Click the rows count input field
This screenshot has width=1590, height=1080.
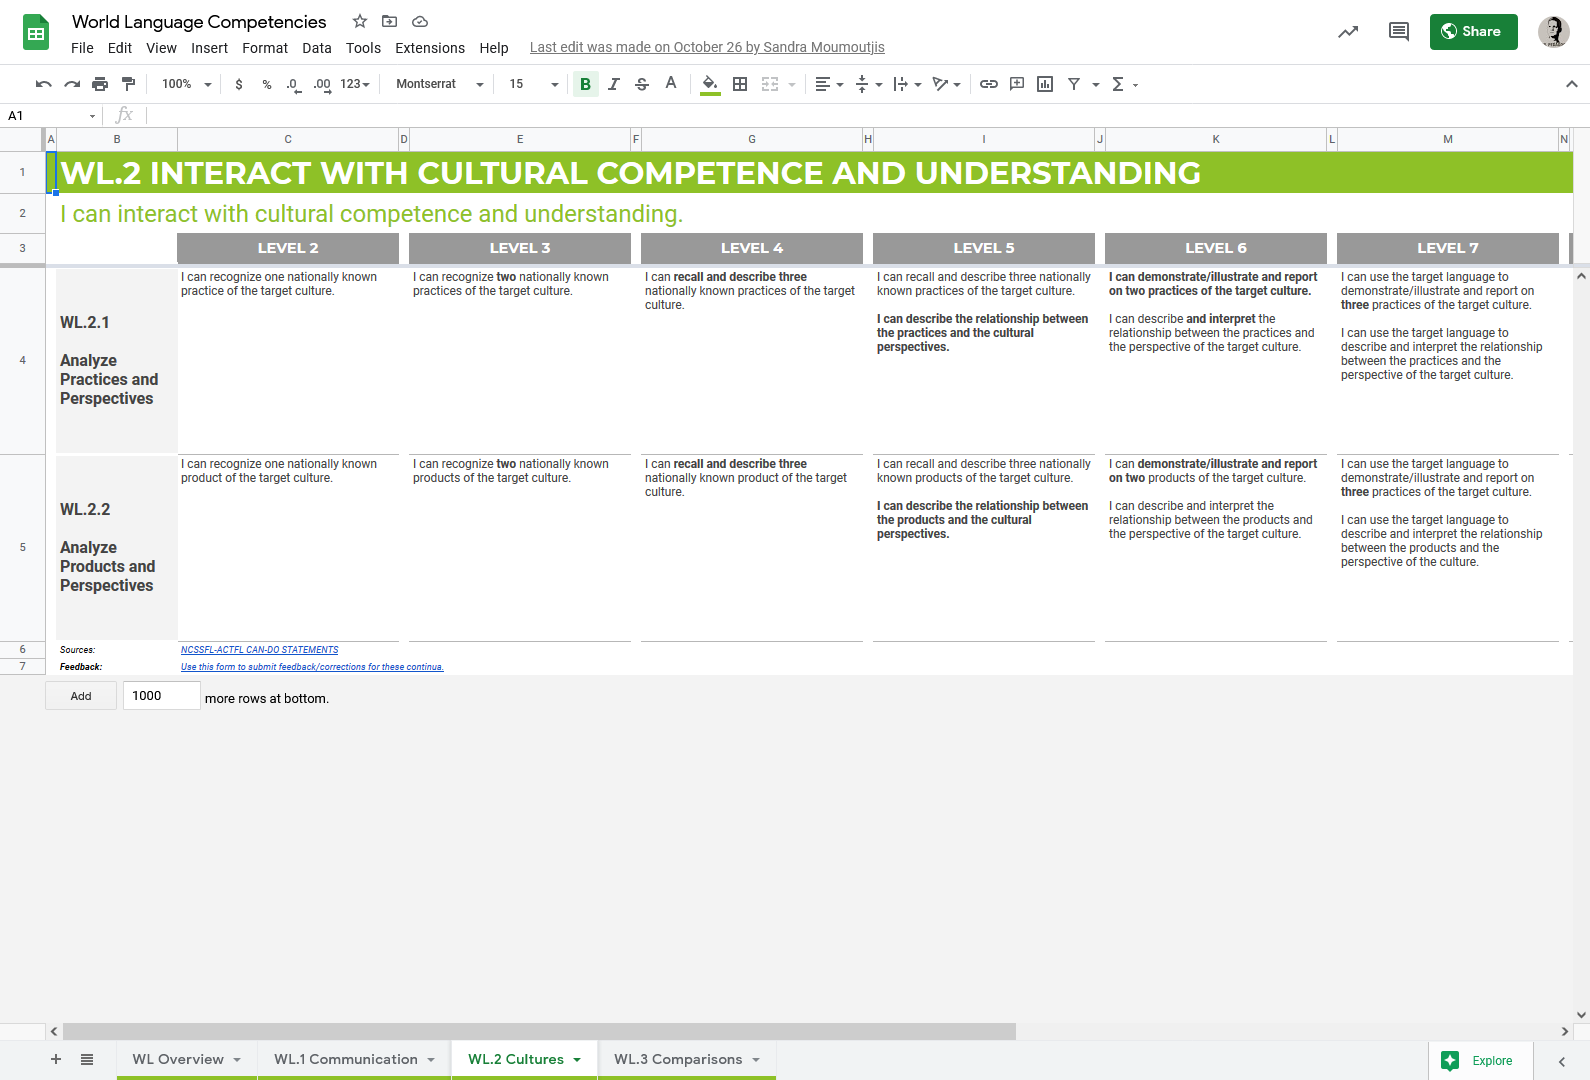click(x=161, y=696)
